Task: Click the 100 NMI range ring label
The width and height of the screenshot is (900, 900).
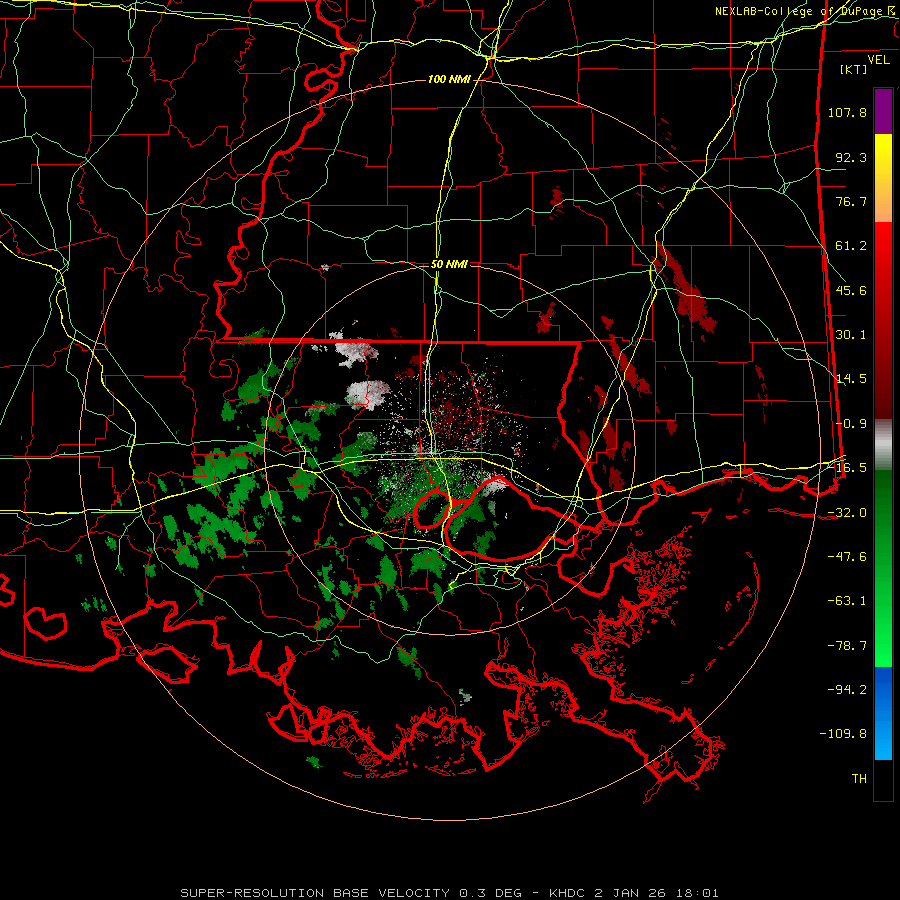Action: pyautogui.click(x=449, y=79)
